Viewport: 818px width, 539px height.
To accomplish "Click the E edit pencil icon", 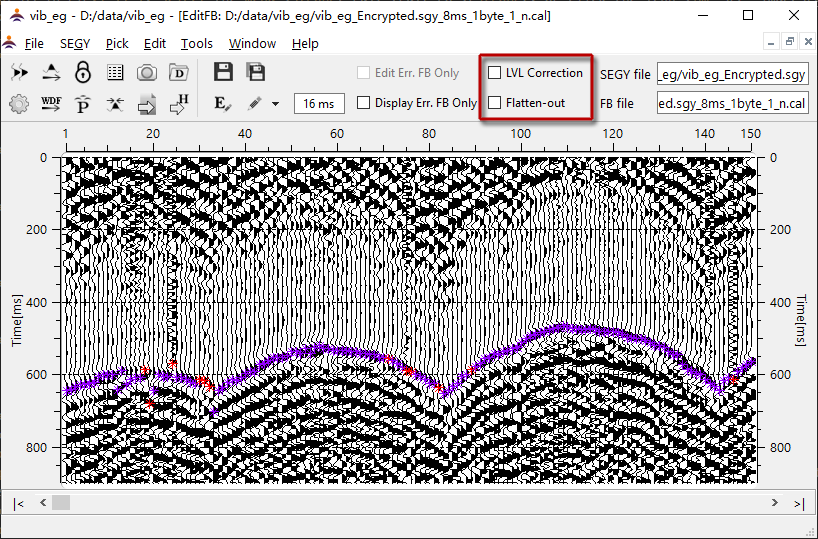I will click(223, 104).
